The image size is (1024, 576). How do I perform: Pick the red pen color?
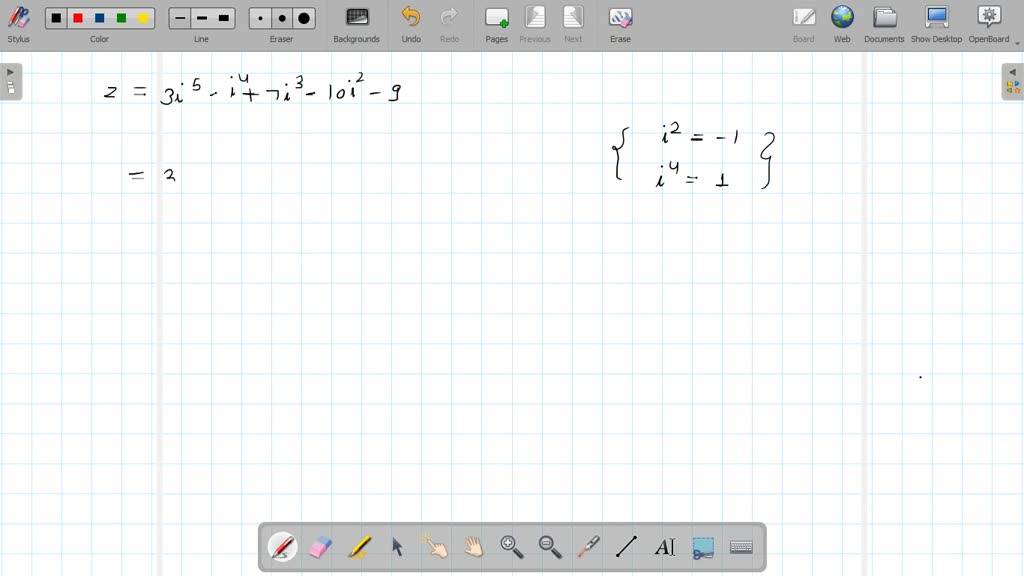coord(77,17)
